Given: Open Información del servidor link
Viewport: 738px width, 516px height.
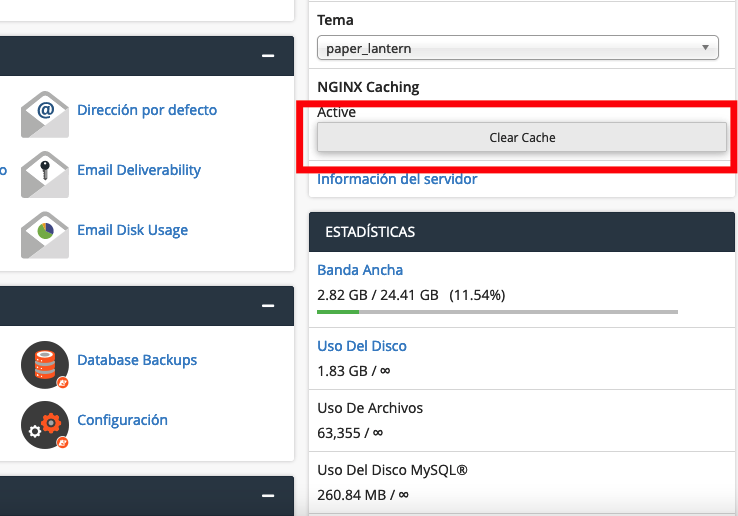Looking at the screenshot, I should (x=397, y=179).
